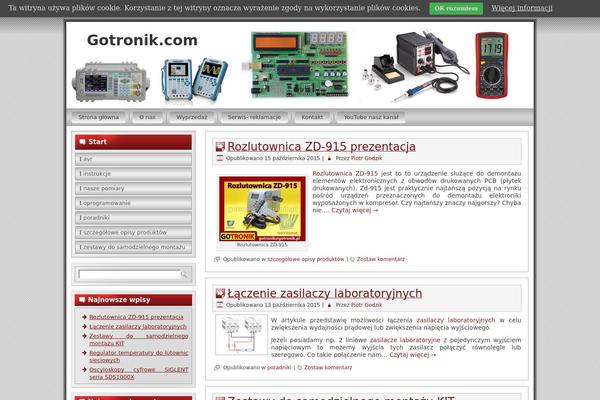Screen dimensions: 600x400
Task: Follow zasilacze laboratoryjne link in second paragraph
Action: pos(405,340)
